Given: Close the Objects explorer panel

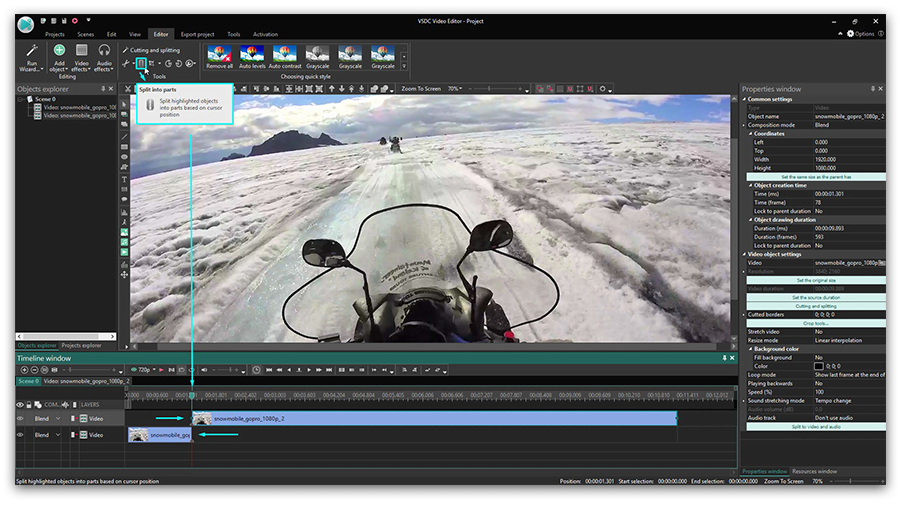Looking at the screenshot, I should coord(111,89).
